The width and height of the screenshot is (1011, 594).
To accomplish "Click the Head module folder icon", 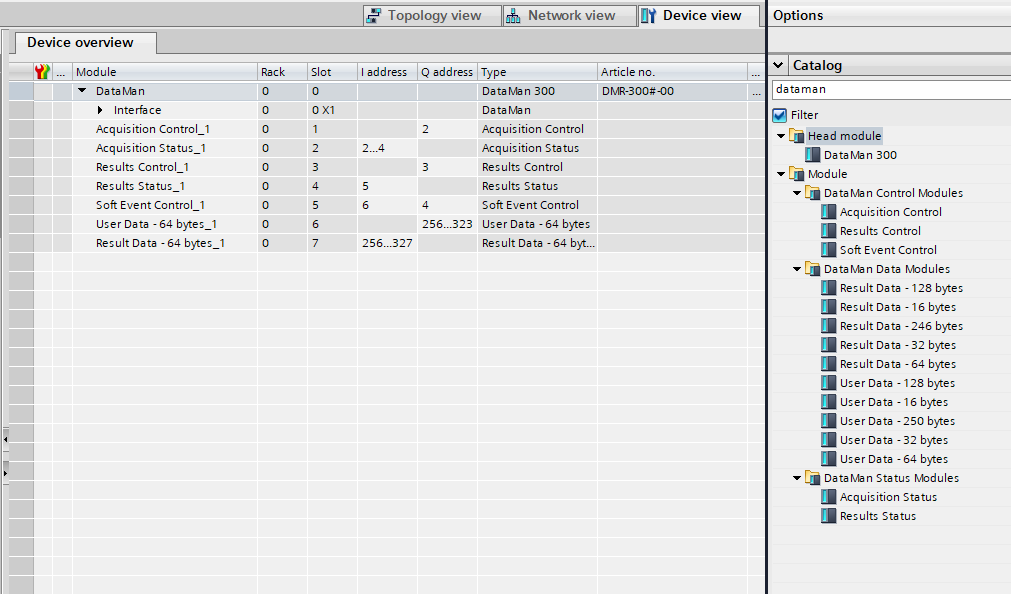I will point(796,136).
